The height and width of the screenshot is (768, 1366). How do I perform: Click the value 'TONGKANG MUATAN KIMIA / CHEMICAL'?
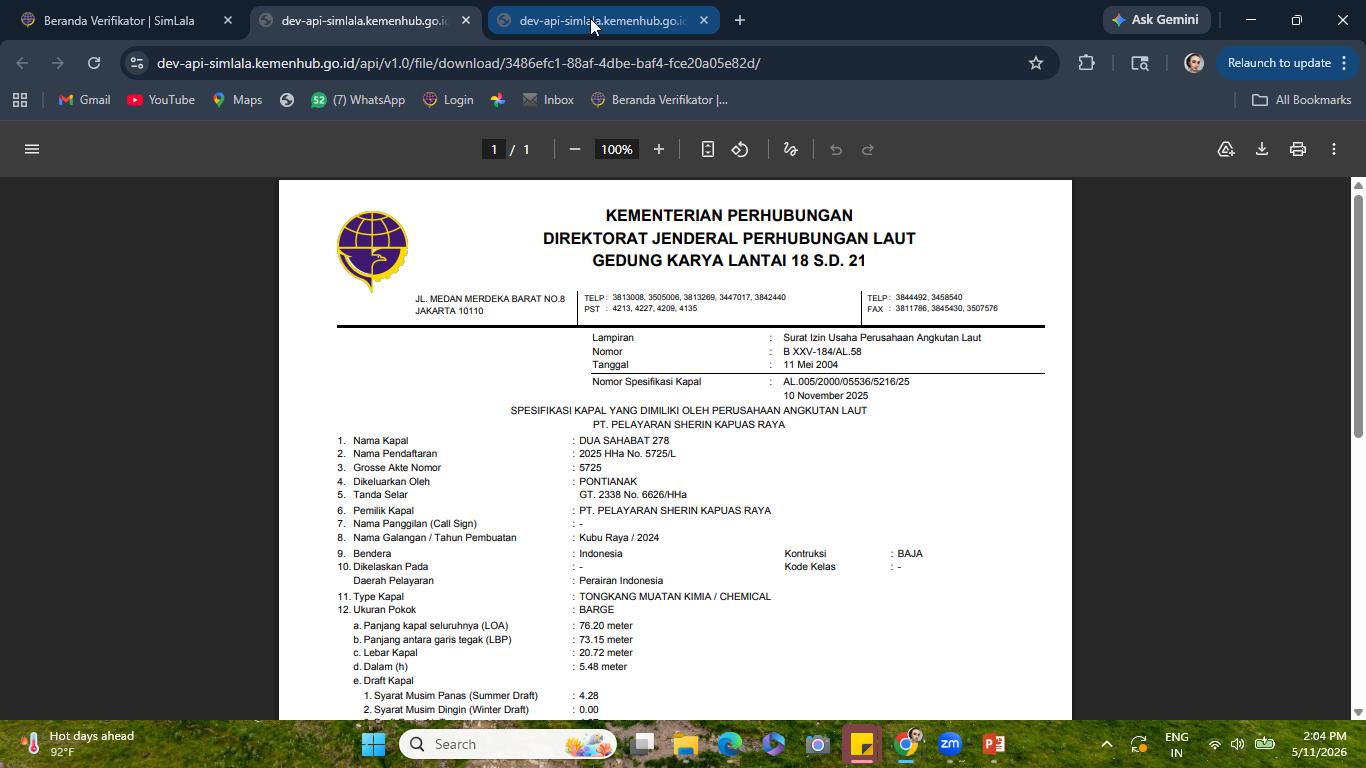coord(675,597)
